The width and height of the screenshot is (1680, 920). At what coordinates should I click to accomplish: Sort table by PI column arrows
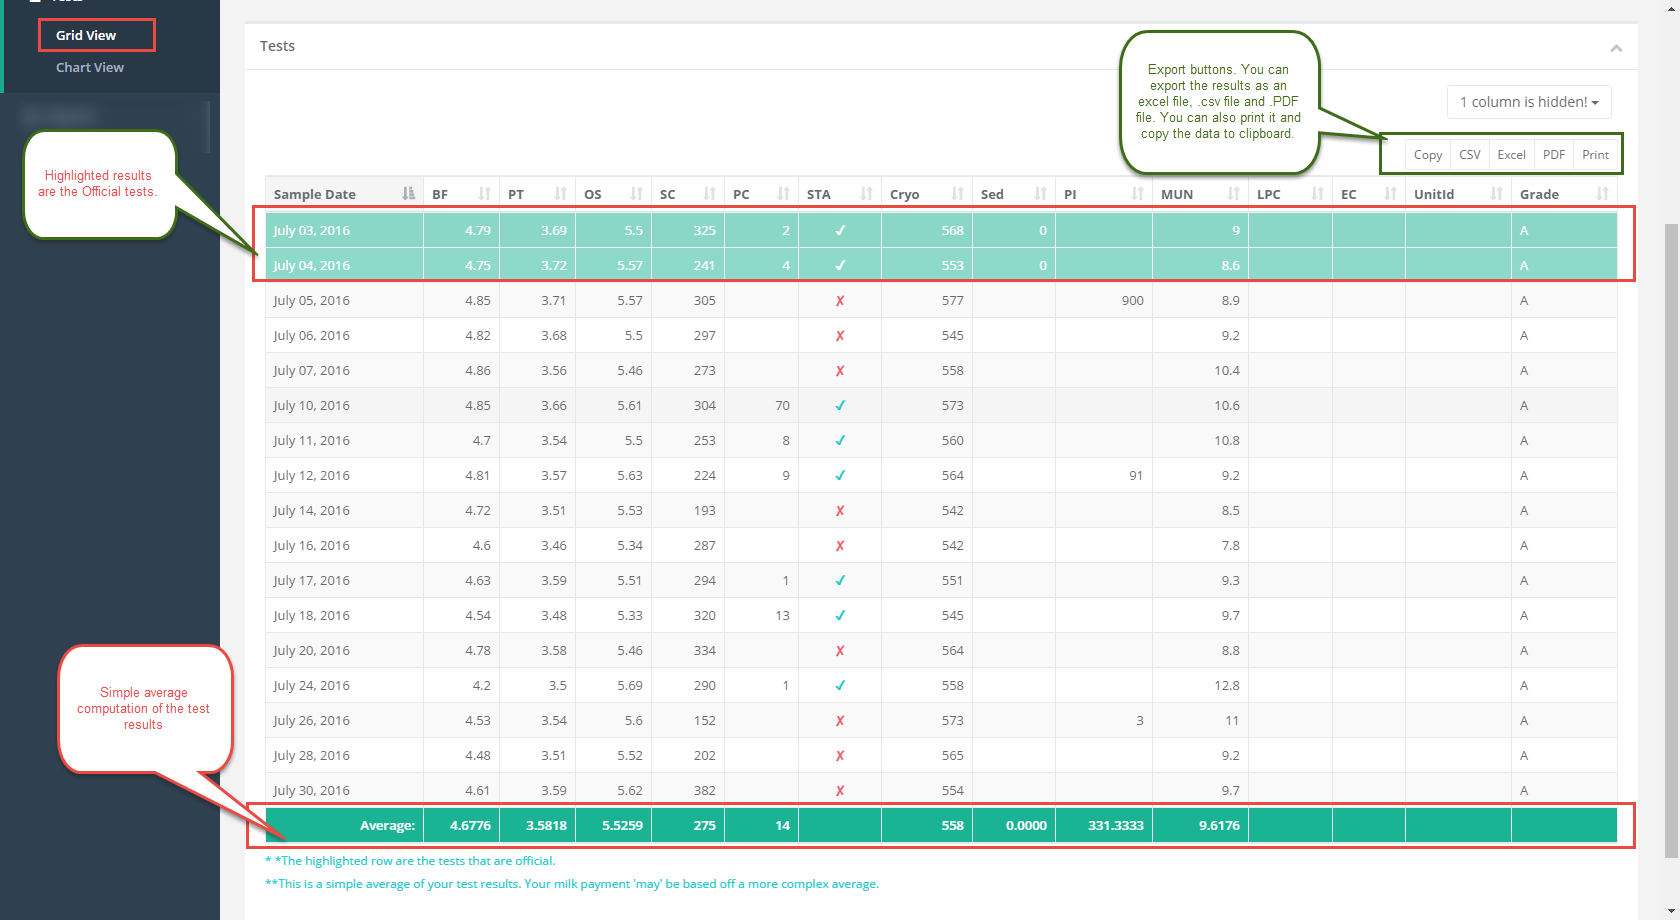pyautogui.click(x=1138, y=194)
